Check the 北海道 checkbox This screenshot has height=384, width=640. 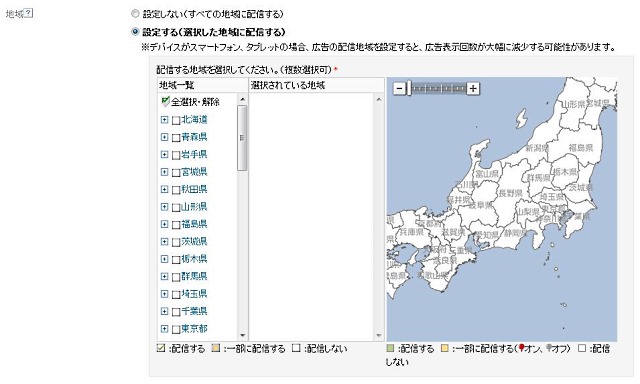[176, 120]
